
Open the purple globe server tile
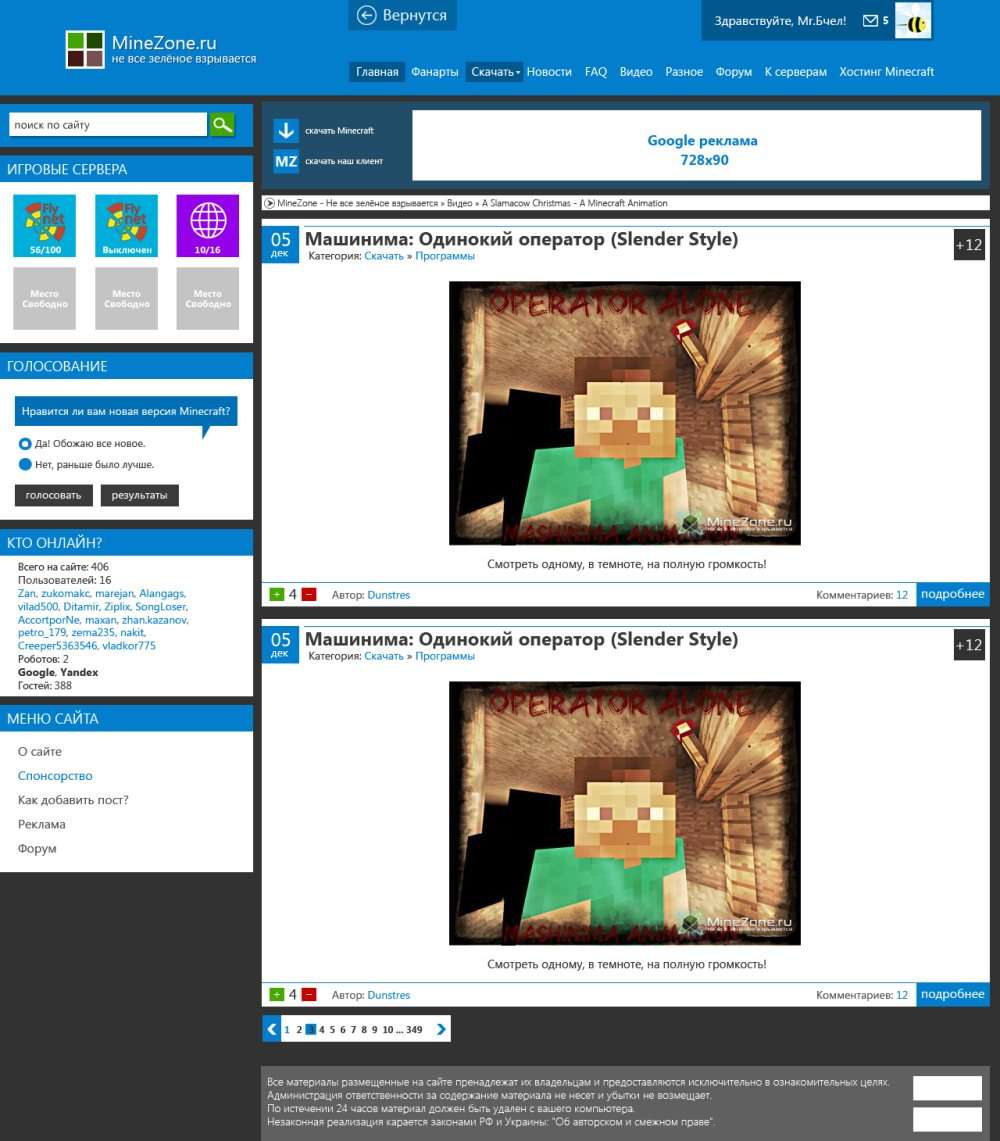pos(208,226)
